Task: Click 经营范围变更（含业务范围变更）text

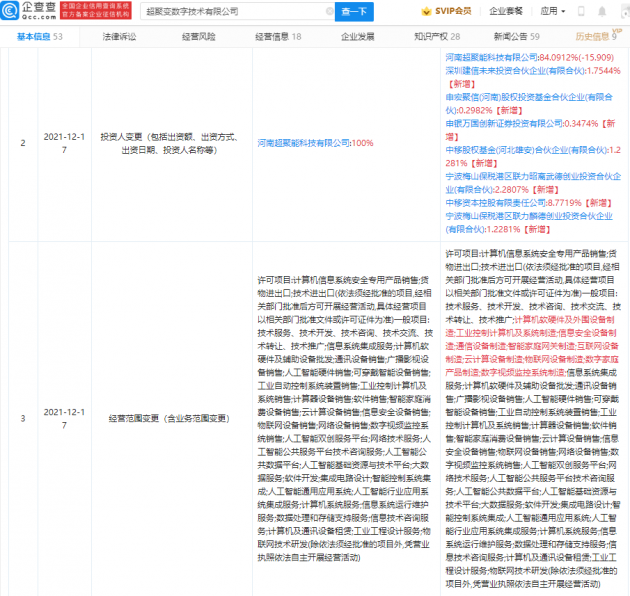Action: pos(169,418)
